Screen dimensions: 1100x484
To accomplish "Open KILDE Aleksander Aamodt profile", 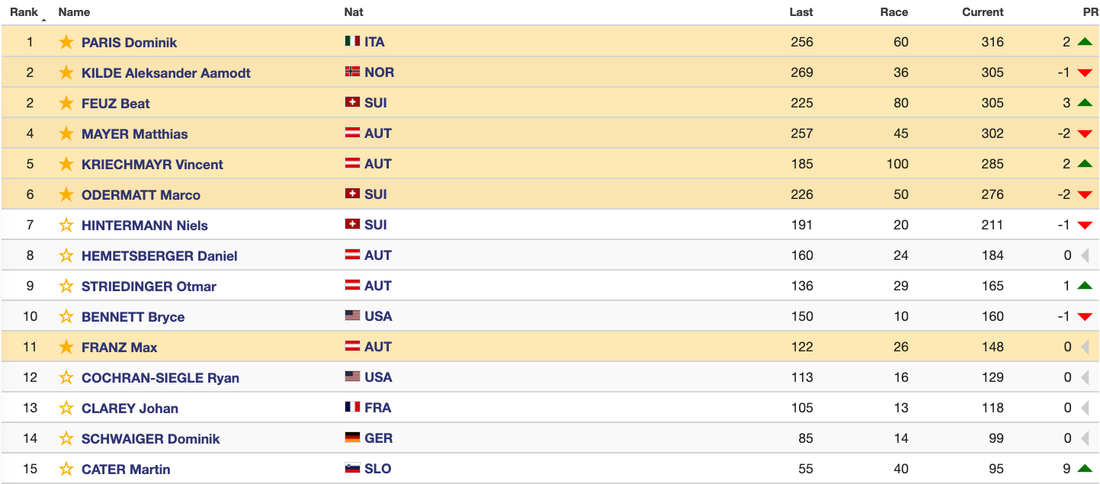I will (166, 73).
